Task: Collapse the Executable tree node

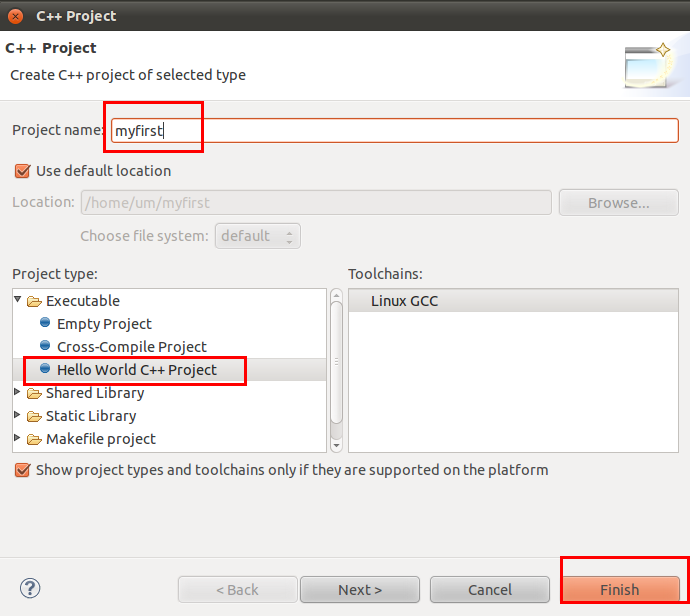Action: [18, 299]
